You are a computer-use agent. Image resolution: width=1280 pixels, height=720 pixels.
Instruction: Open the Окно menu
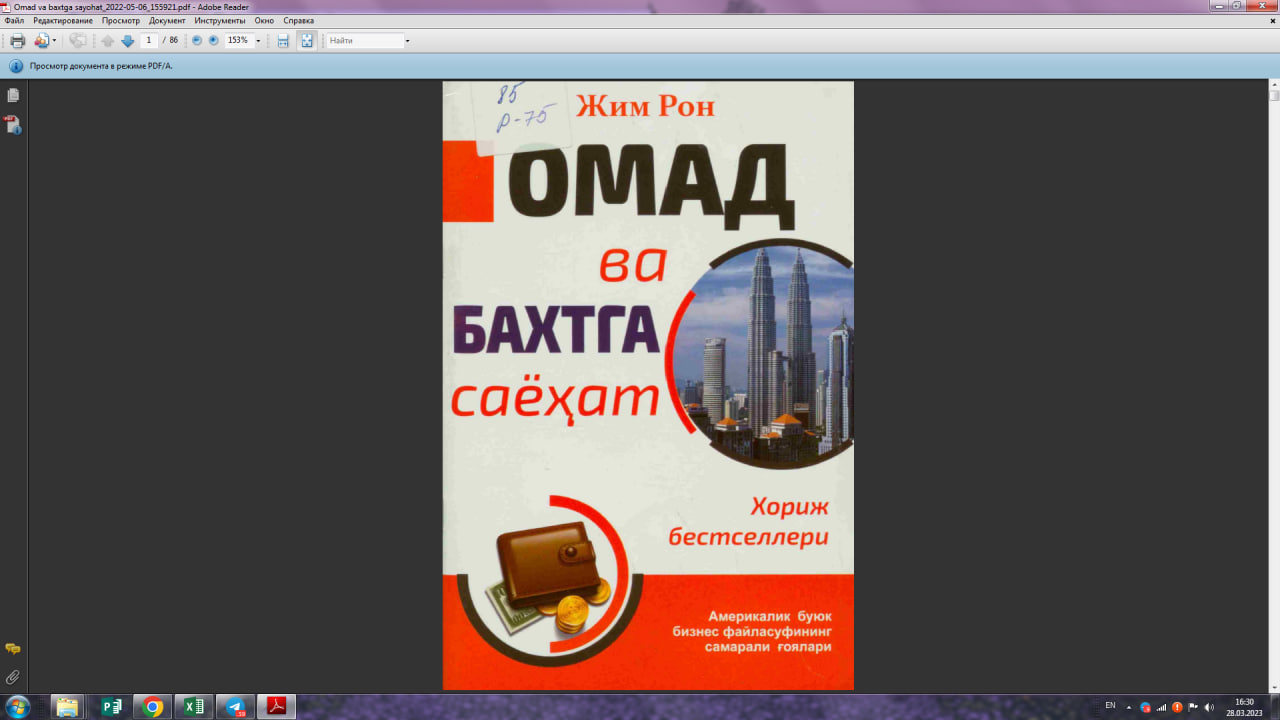pos(264,20)
